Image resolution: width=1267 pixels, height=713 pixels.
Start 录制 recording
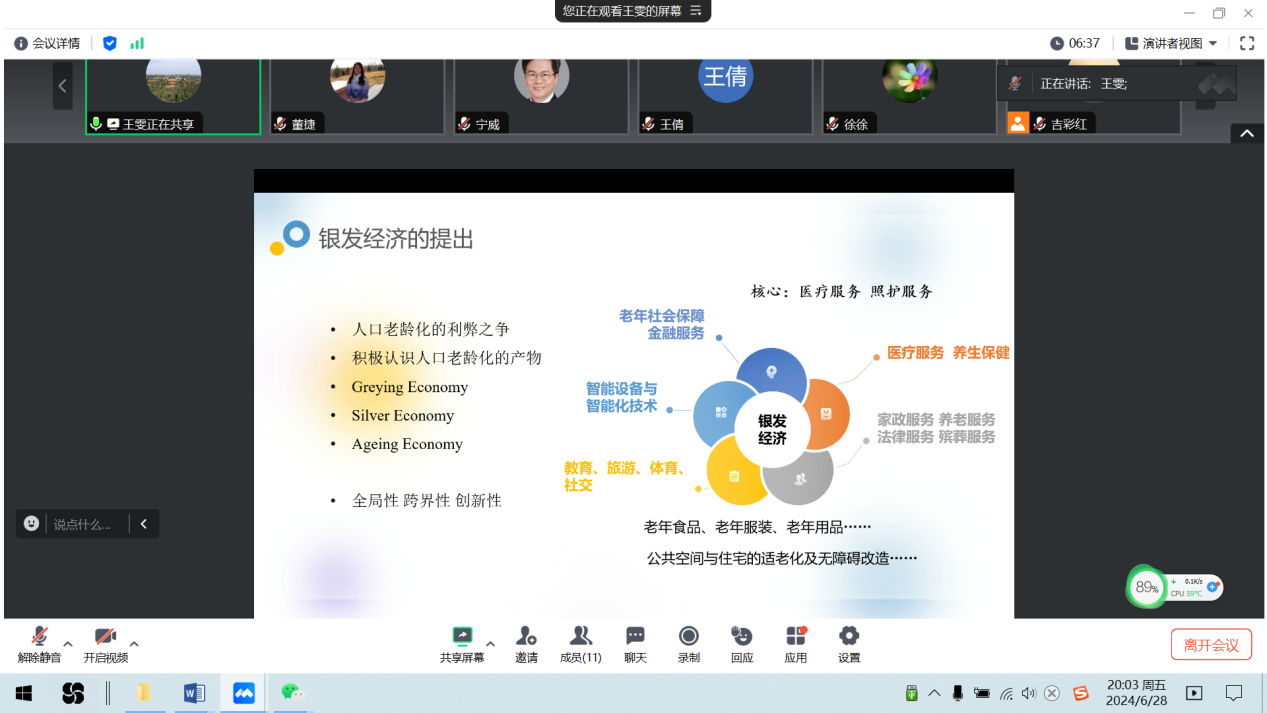tap(688, 637)
